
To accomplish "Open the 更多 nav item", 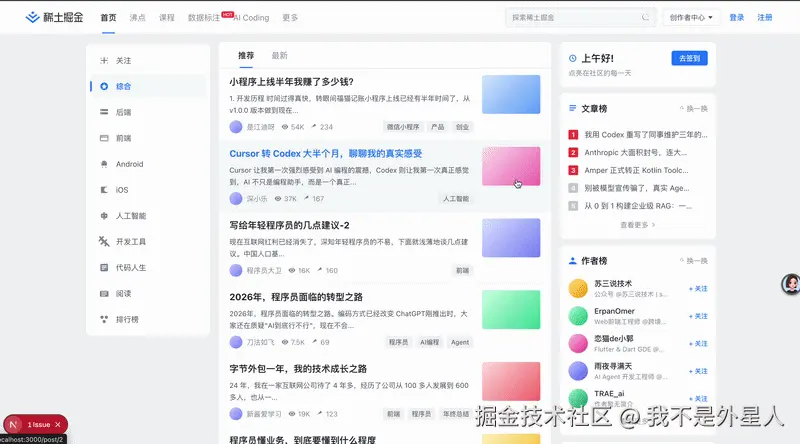I will point(290,17).
